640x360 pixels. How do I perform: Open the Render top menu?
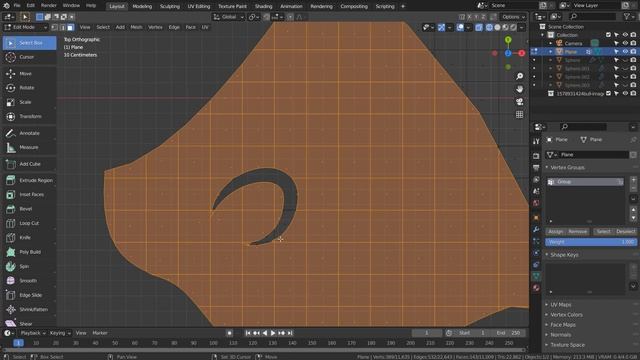[49, 6]
